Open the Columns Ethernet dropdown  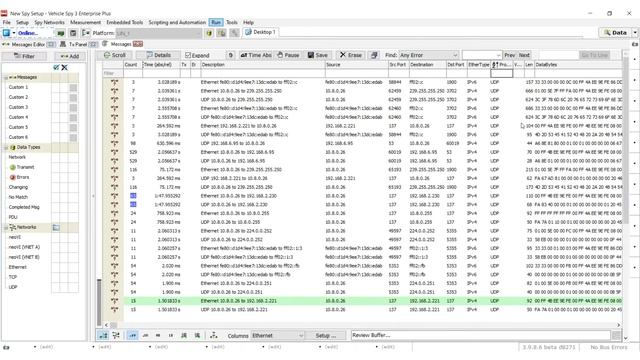click(x=278, y=336)
